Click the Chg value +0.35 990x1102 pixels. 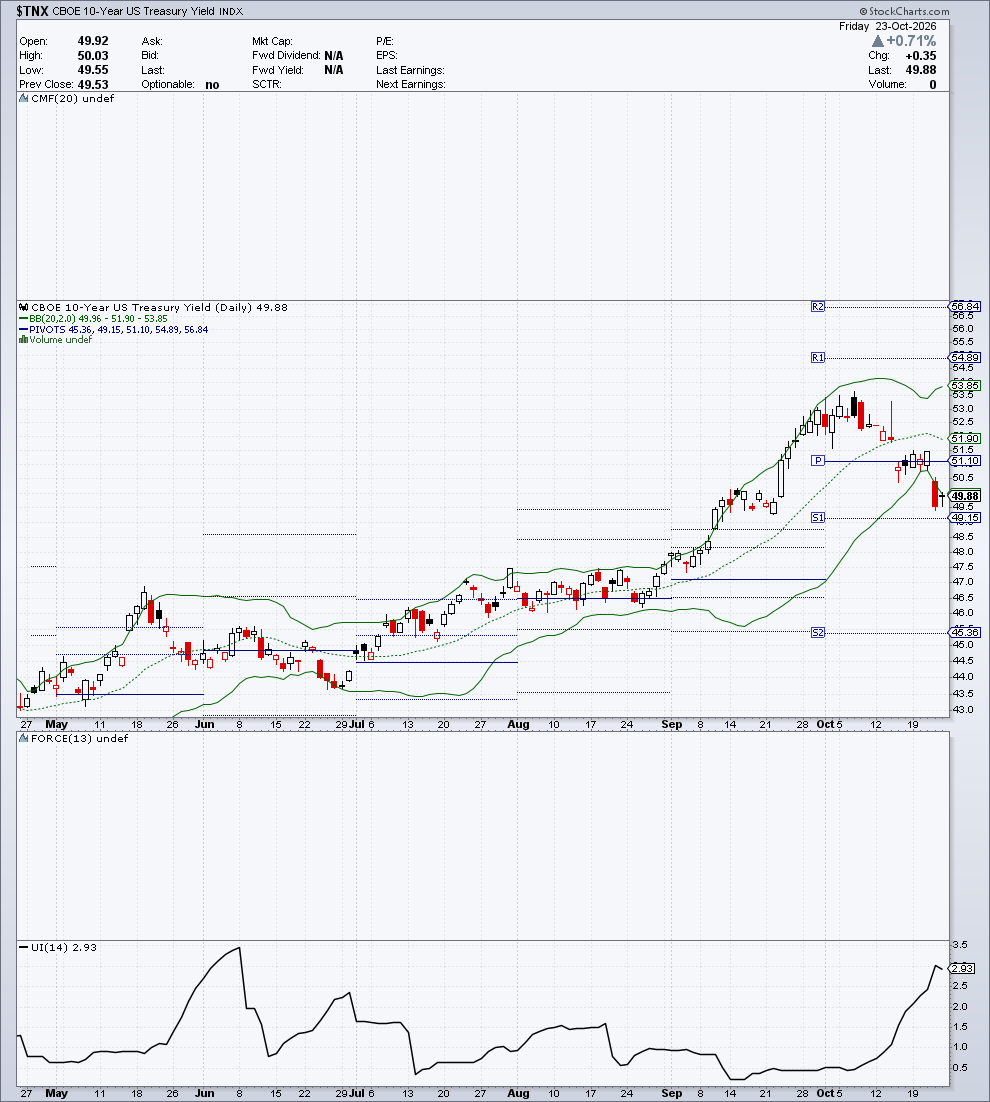point(920,56)
